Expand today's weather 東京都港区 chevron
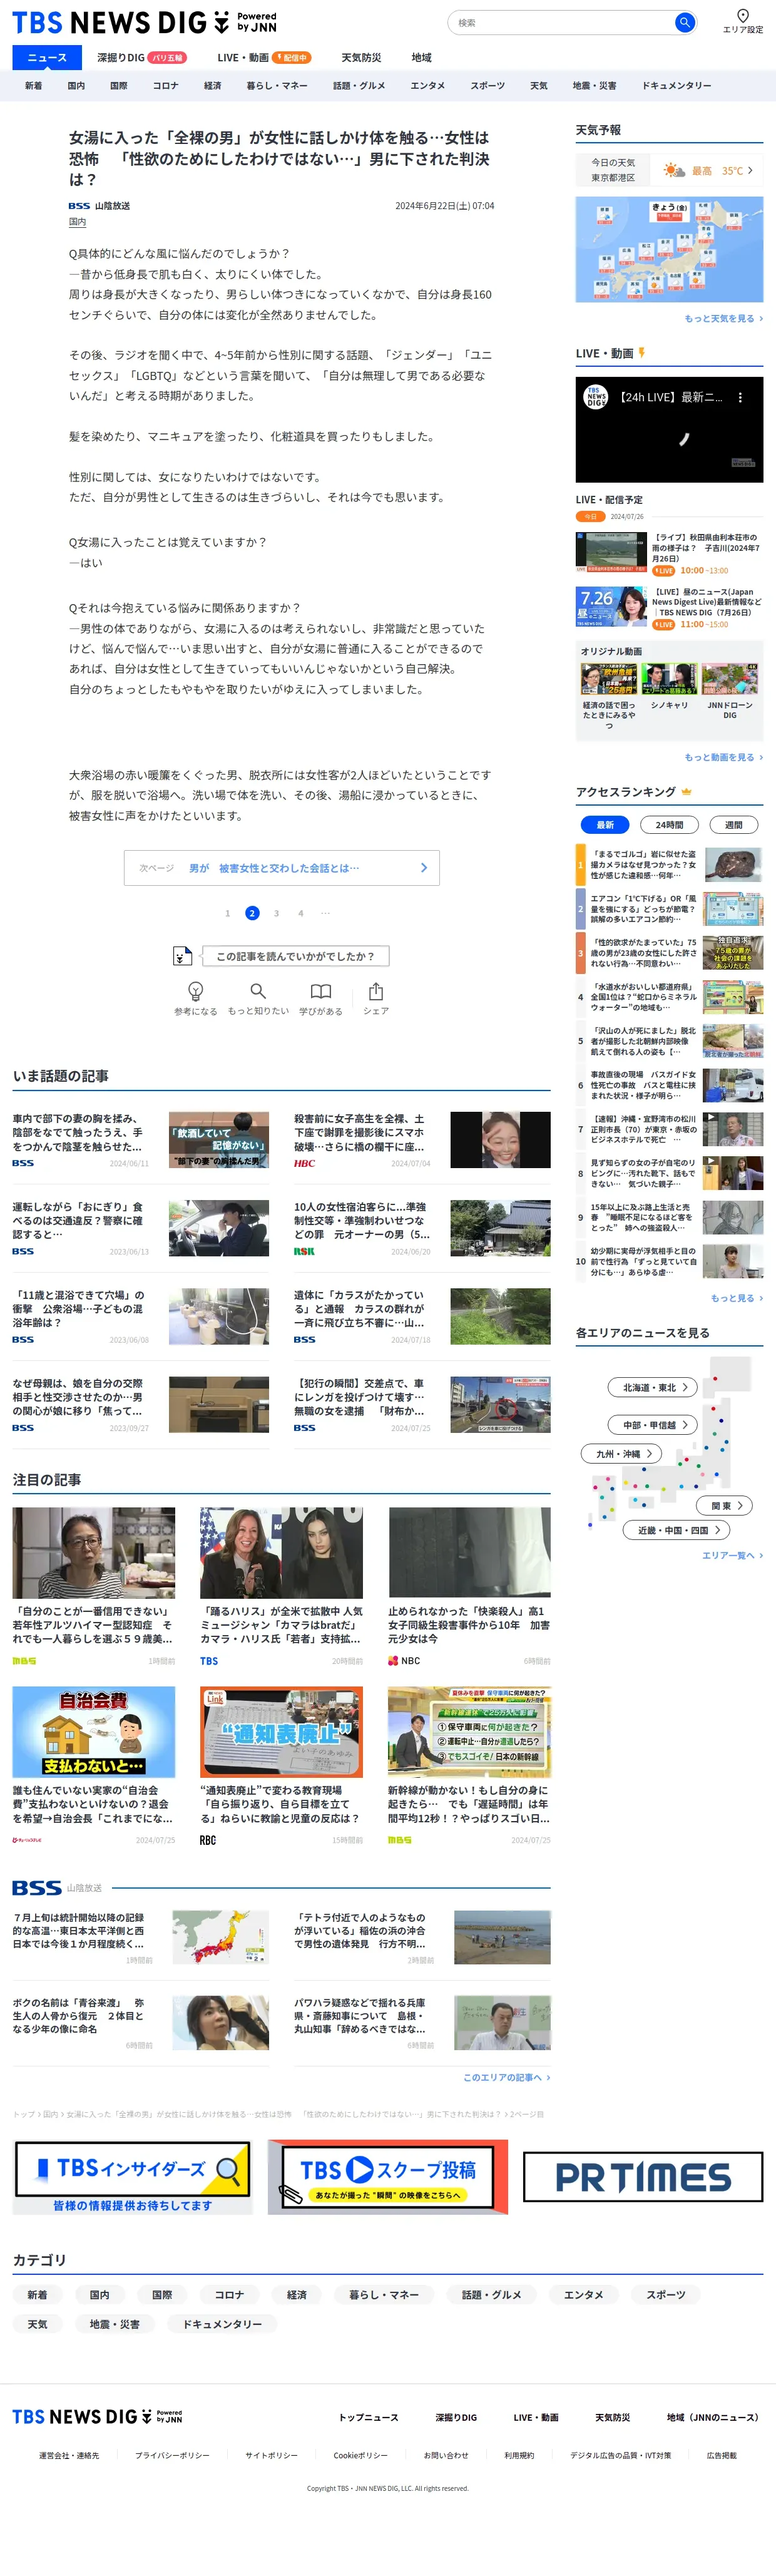This screenshot has width=776, height=2576. point(750,170)
